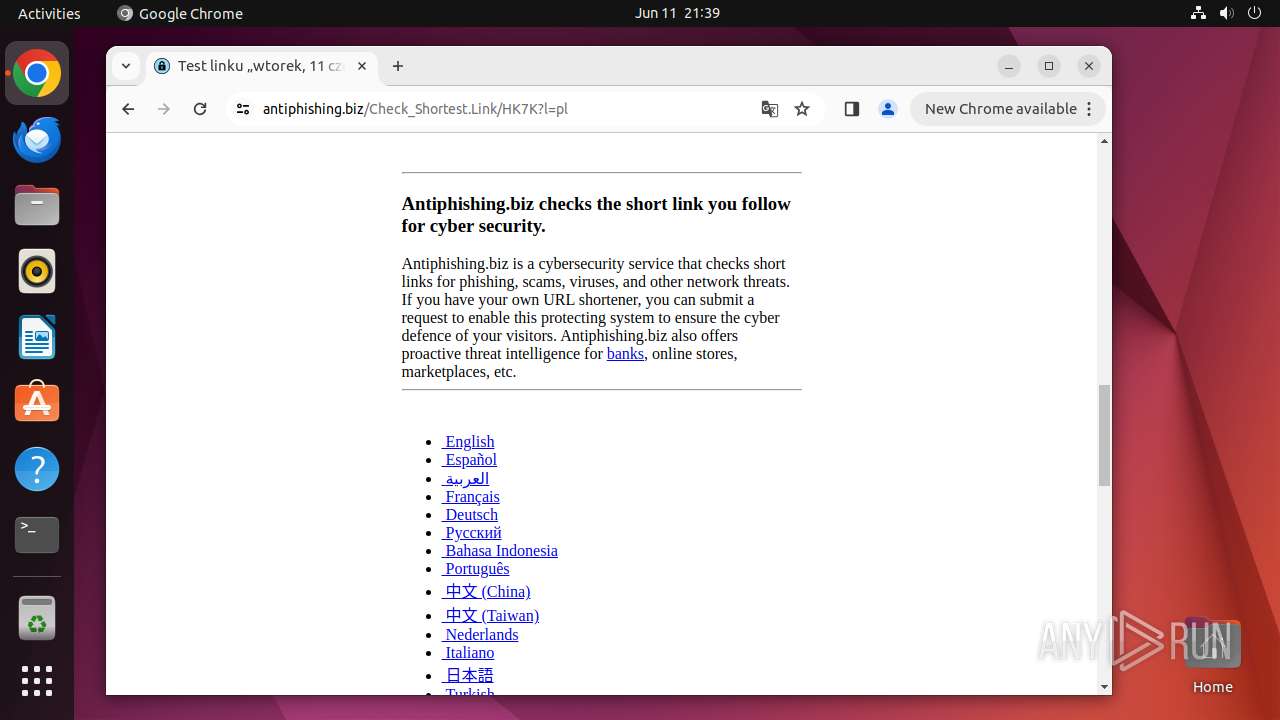Launch LibreOffice Writer from the dock
The width and height of the screenshot is (1280, 720).
[37, 337]
